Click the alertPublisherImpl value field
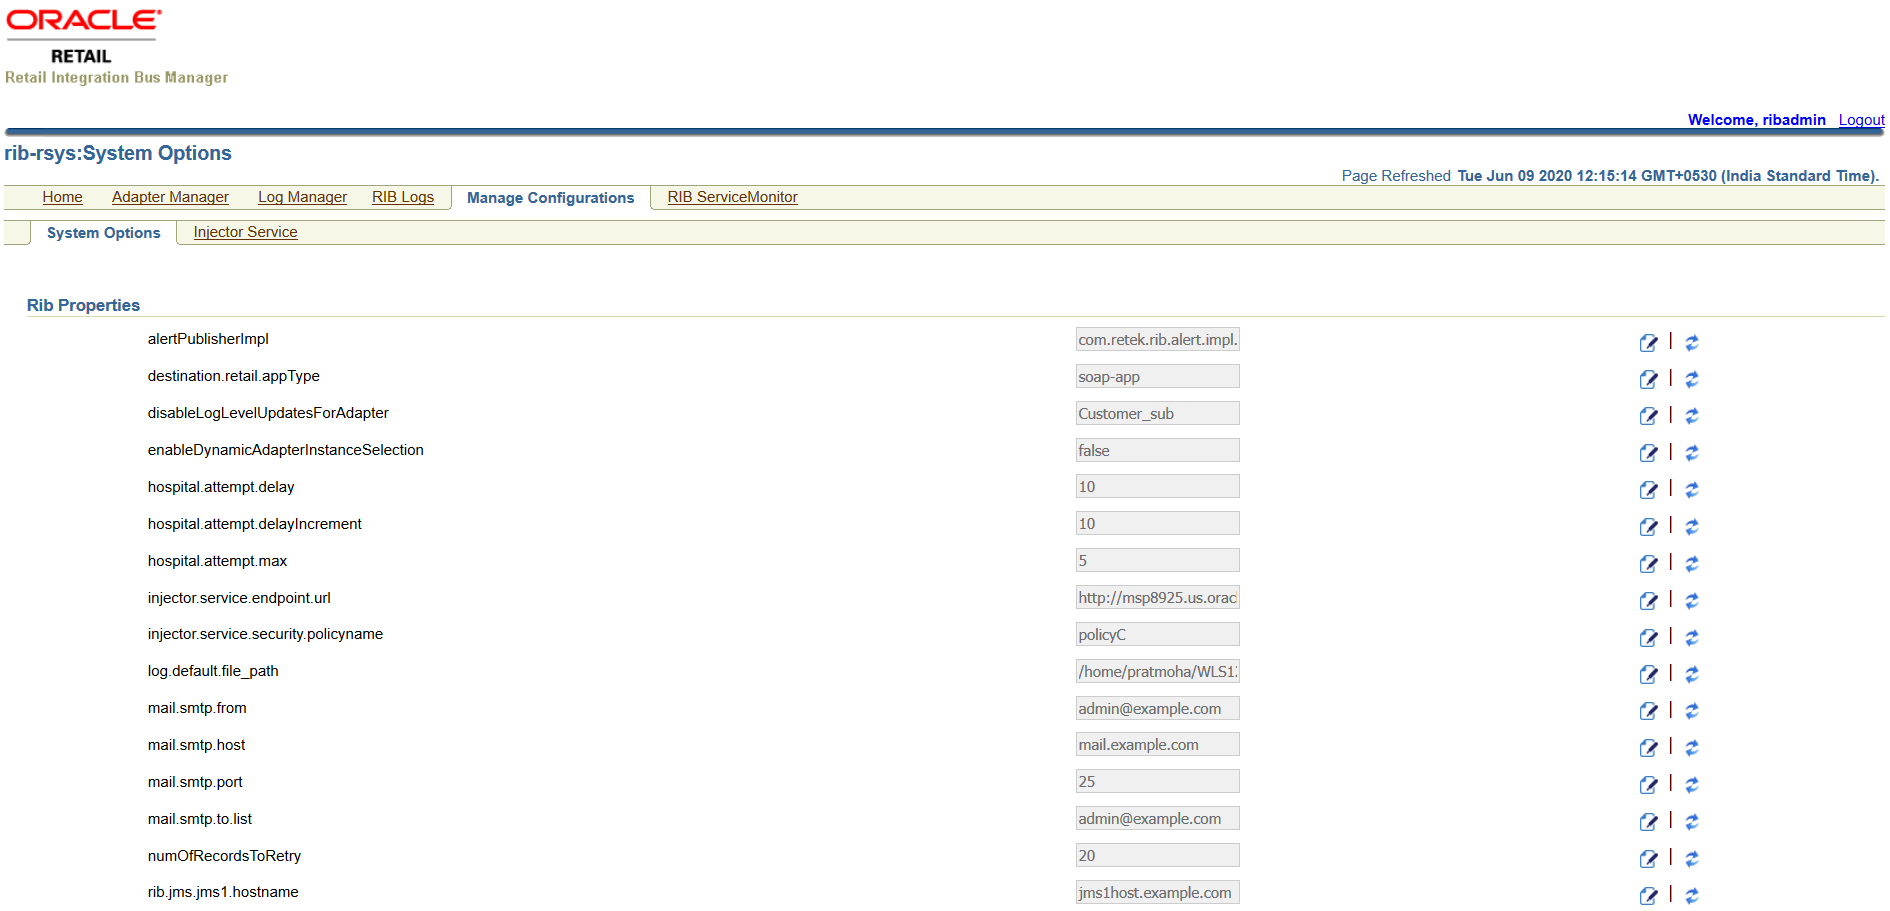The height and width of the screenshot is (911, 1890). click(1157, 339)
